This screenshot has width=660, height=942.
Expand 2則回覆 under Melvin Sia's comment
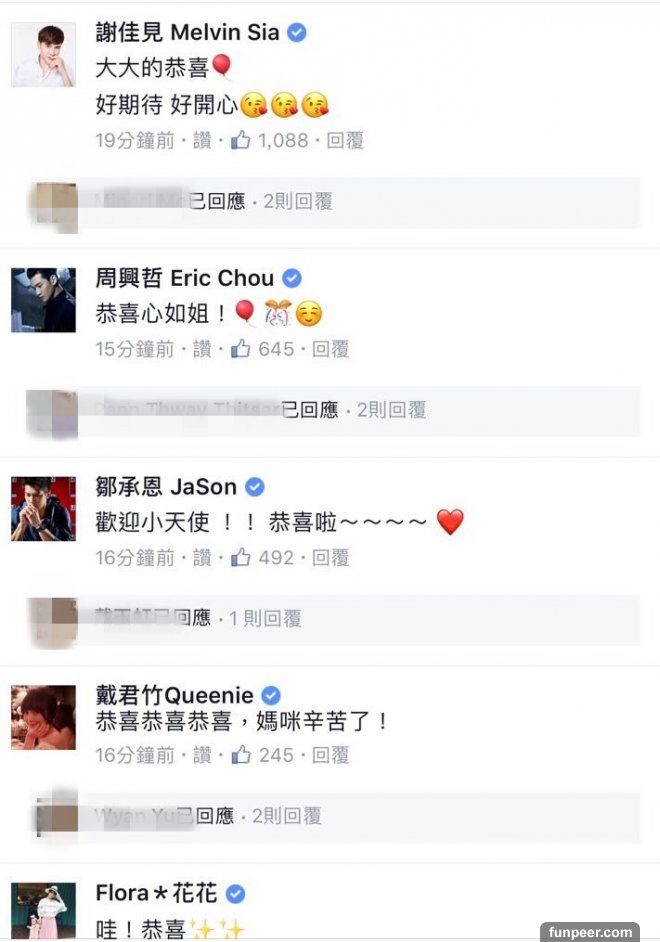tap(298, 201)
